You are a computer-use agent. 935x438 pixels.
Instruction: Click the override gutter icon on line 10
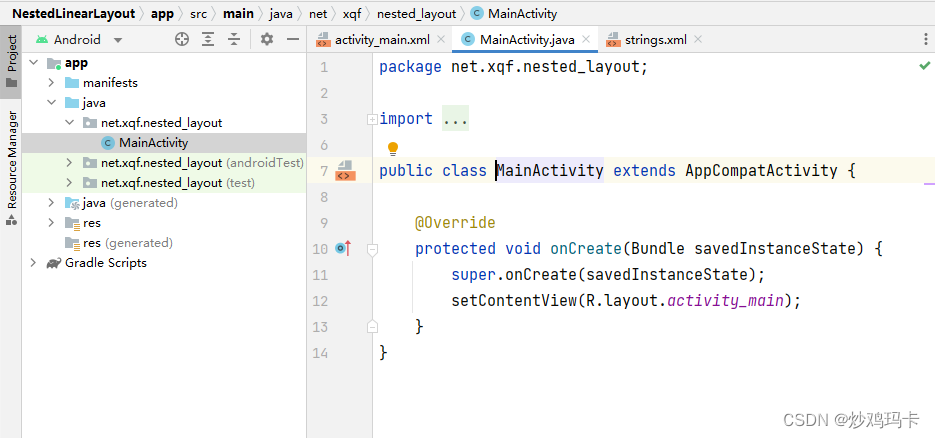tap(343, 248)
